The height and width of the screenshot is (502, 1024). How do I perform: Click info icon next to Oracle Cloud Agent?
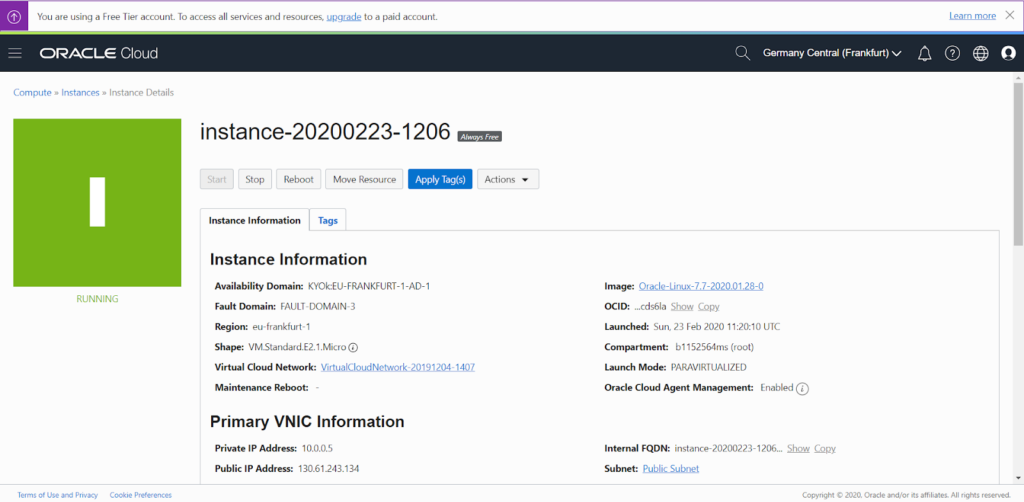802,388
